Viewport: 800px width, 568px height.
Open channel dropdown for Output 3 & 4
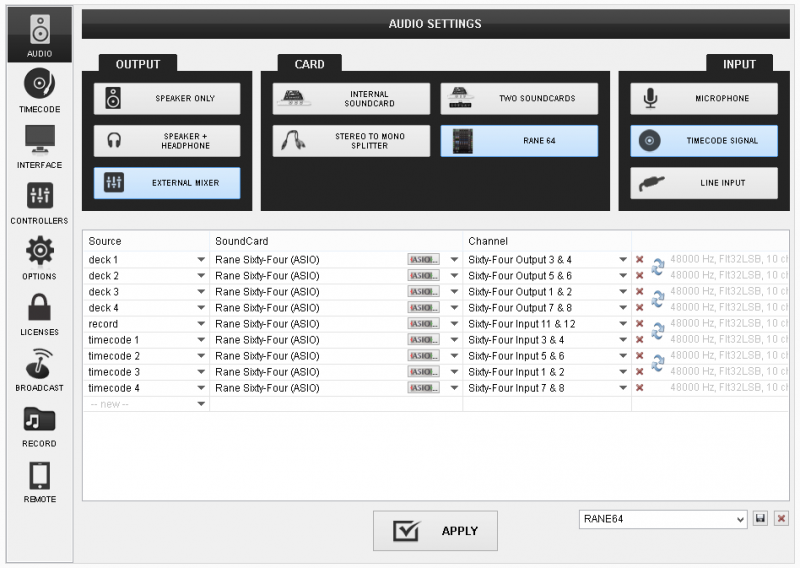[x=623, y=260]
